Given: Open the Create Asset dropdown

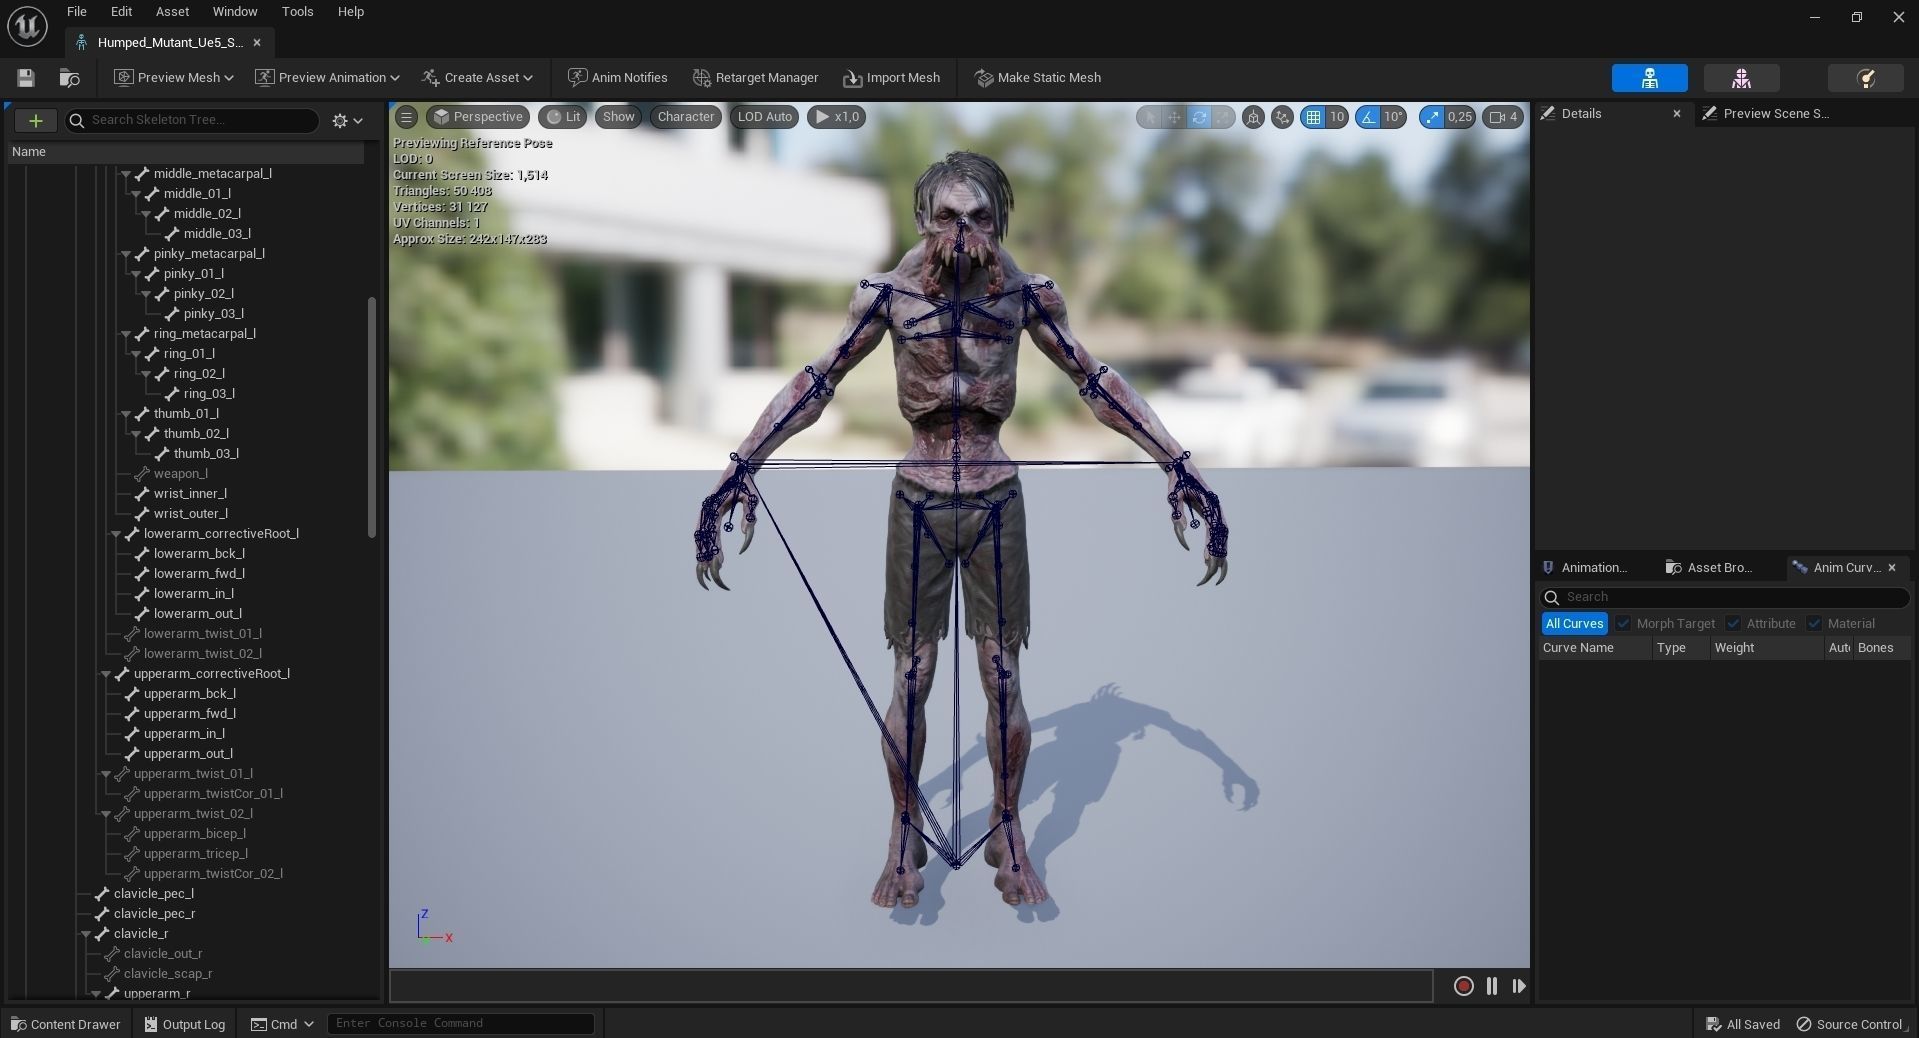Looking at the screenshot, I should (477, 78).
